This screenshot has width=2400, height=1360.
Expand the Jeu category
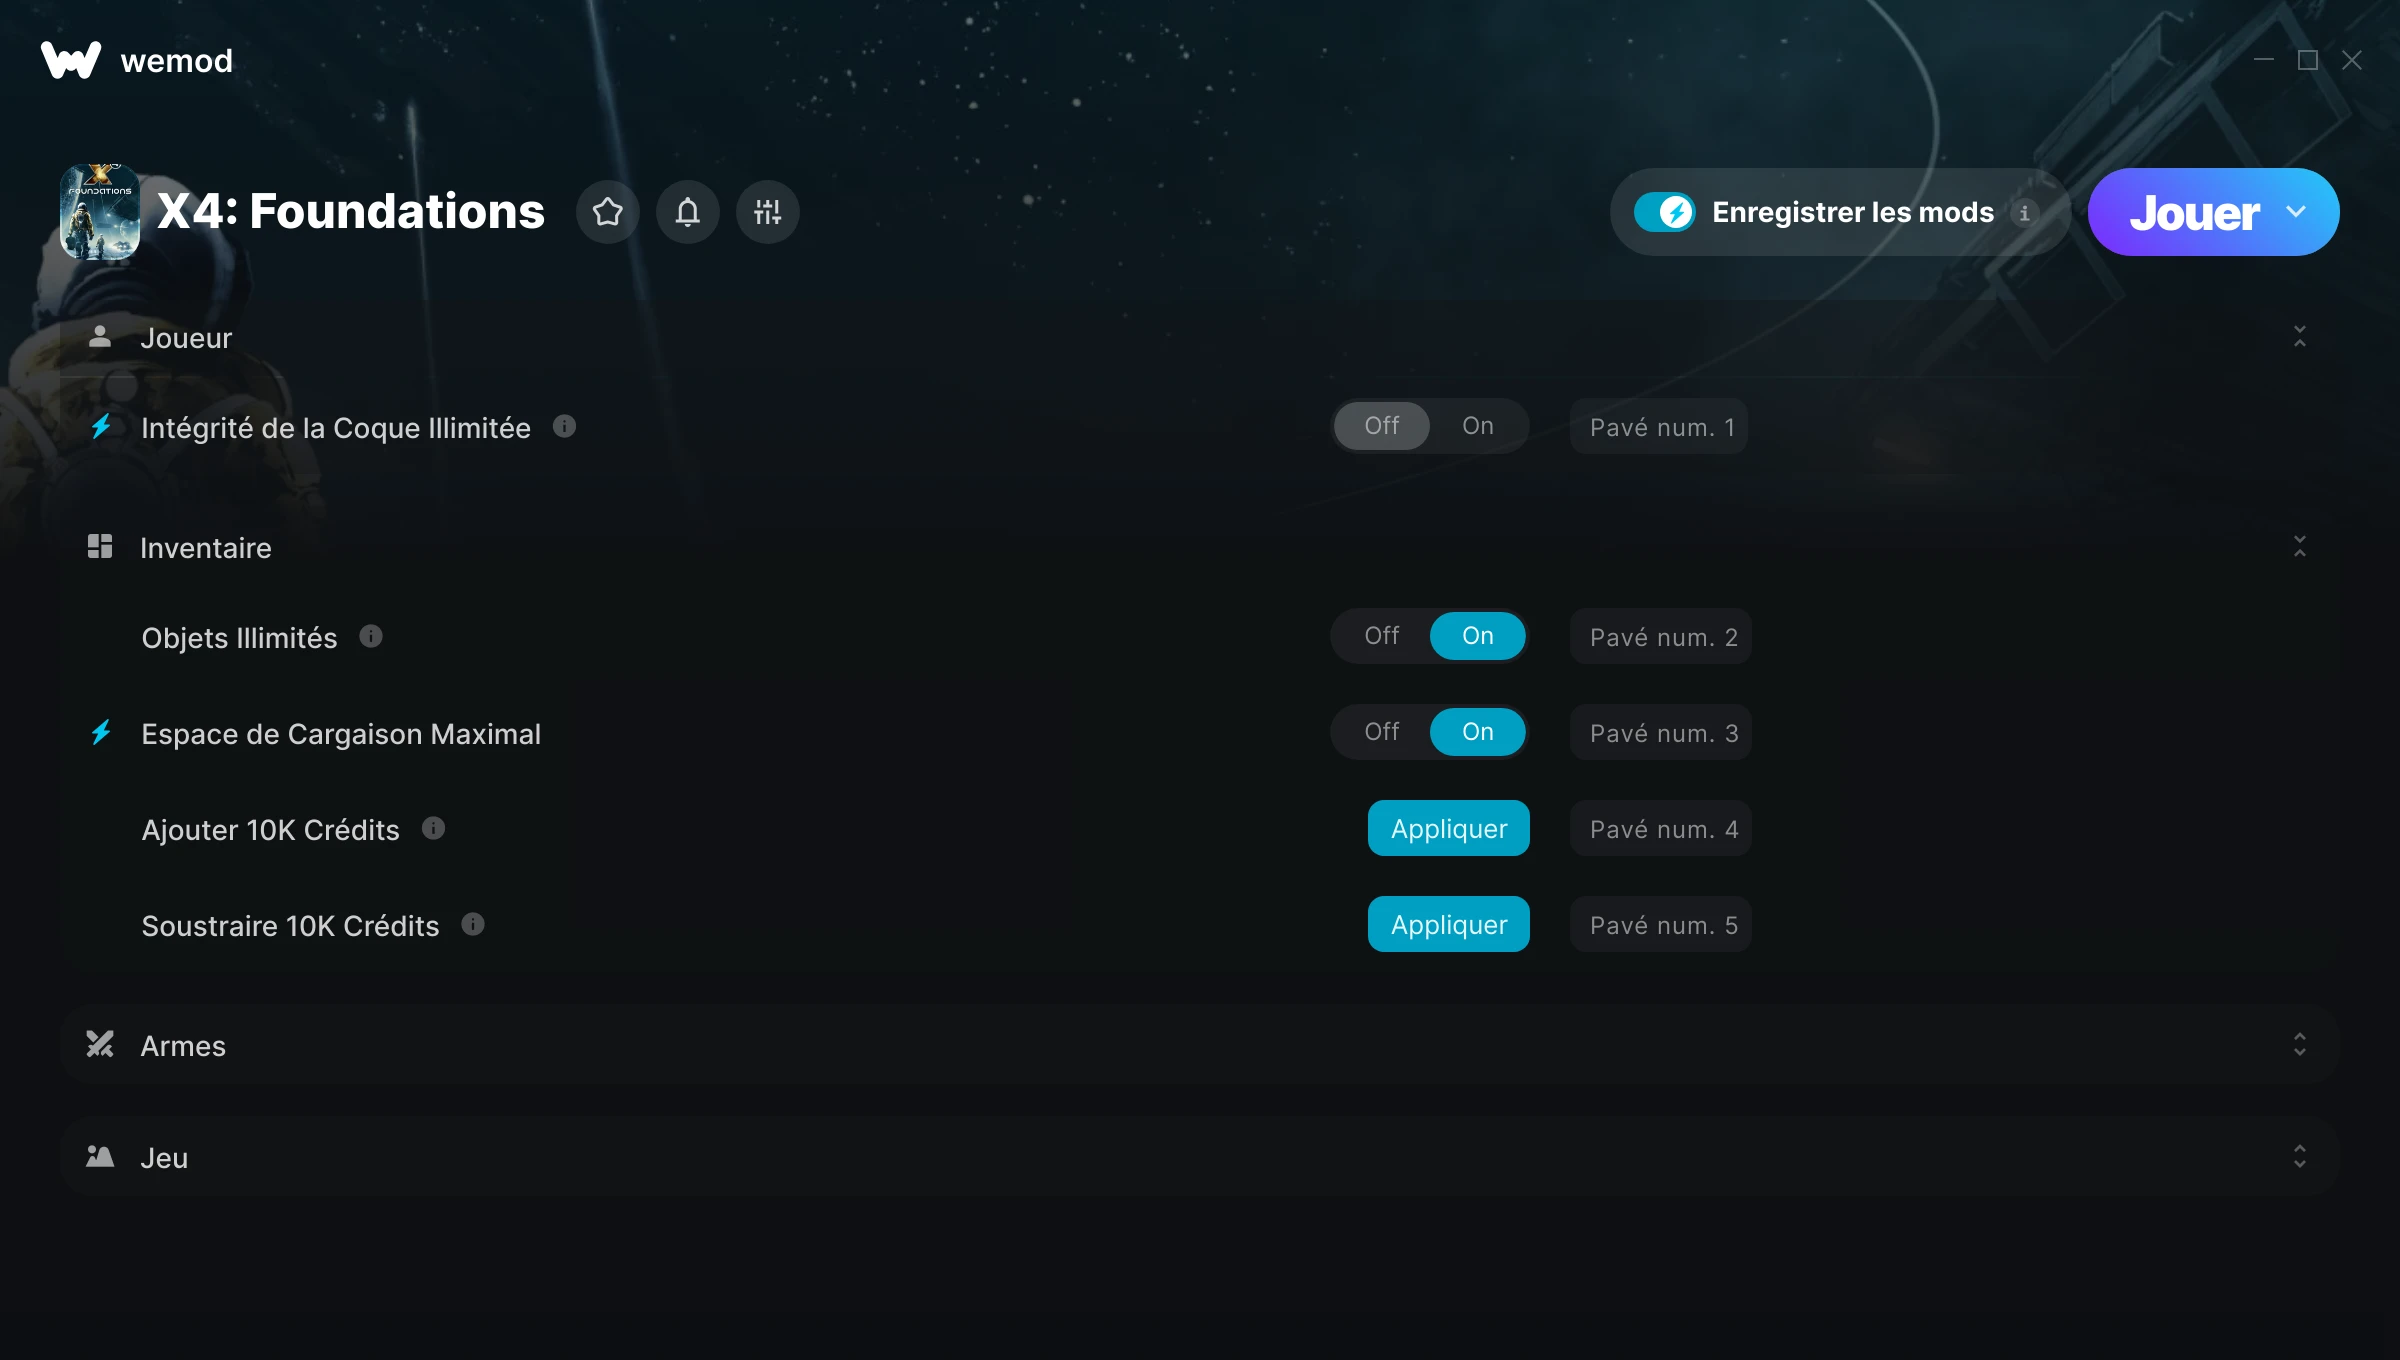[2299, 1157]
